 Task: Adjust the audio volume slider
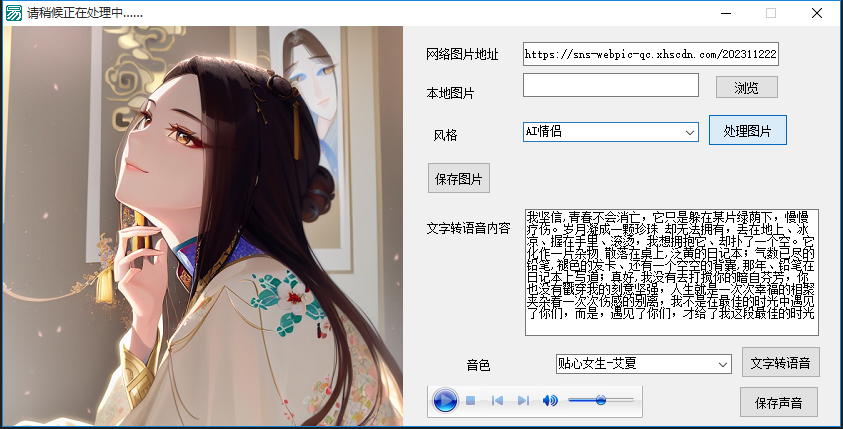click(x=600, y=400)
